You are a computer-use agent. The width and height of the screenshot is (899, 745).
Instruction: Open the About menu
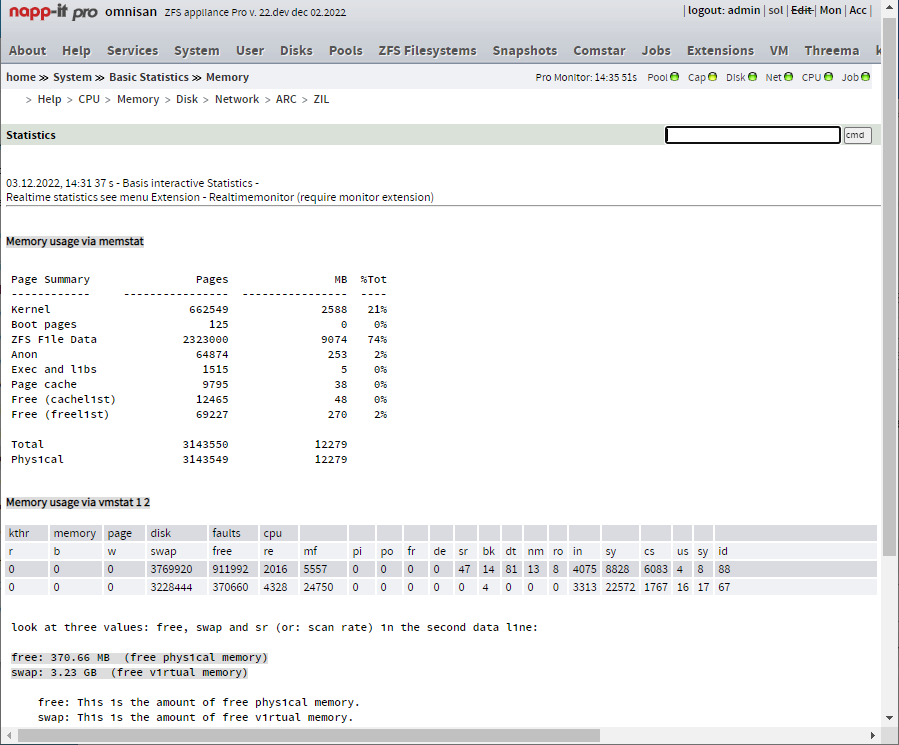point(28,50)
